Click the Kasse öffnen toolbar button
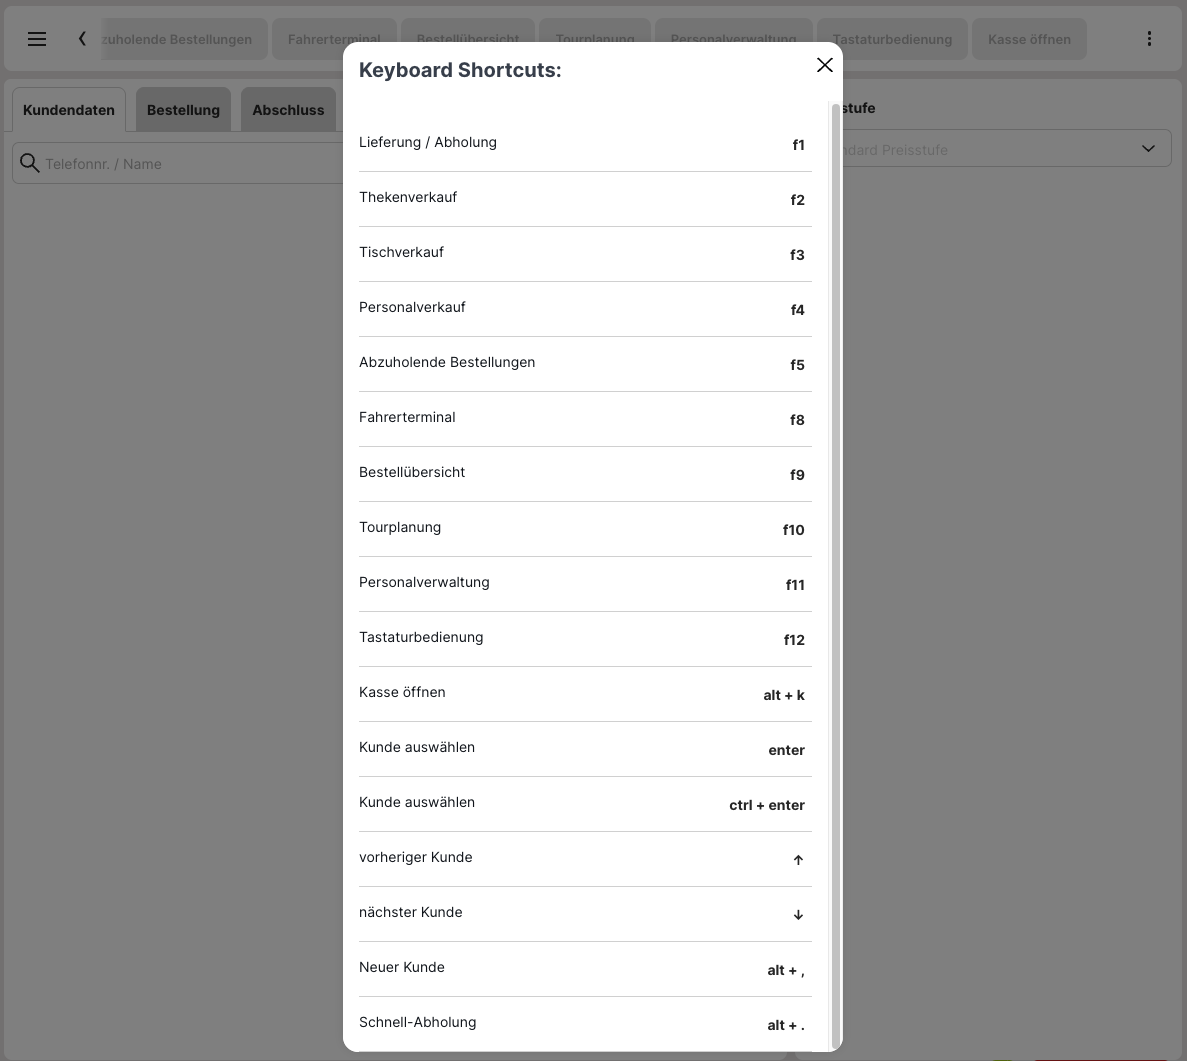1187x1061 pixels. [x=1029, y=39]
